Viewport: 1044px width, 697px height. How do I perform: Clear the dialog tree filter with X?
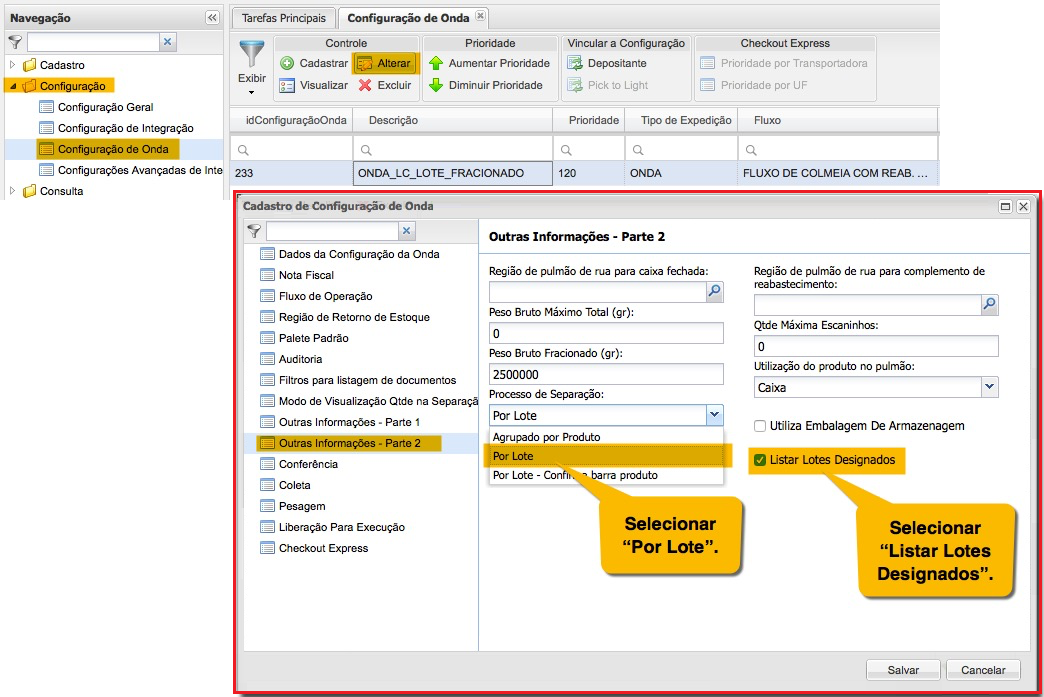pos(407,231)
